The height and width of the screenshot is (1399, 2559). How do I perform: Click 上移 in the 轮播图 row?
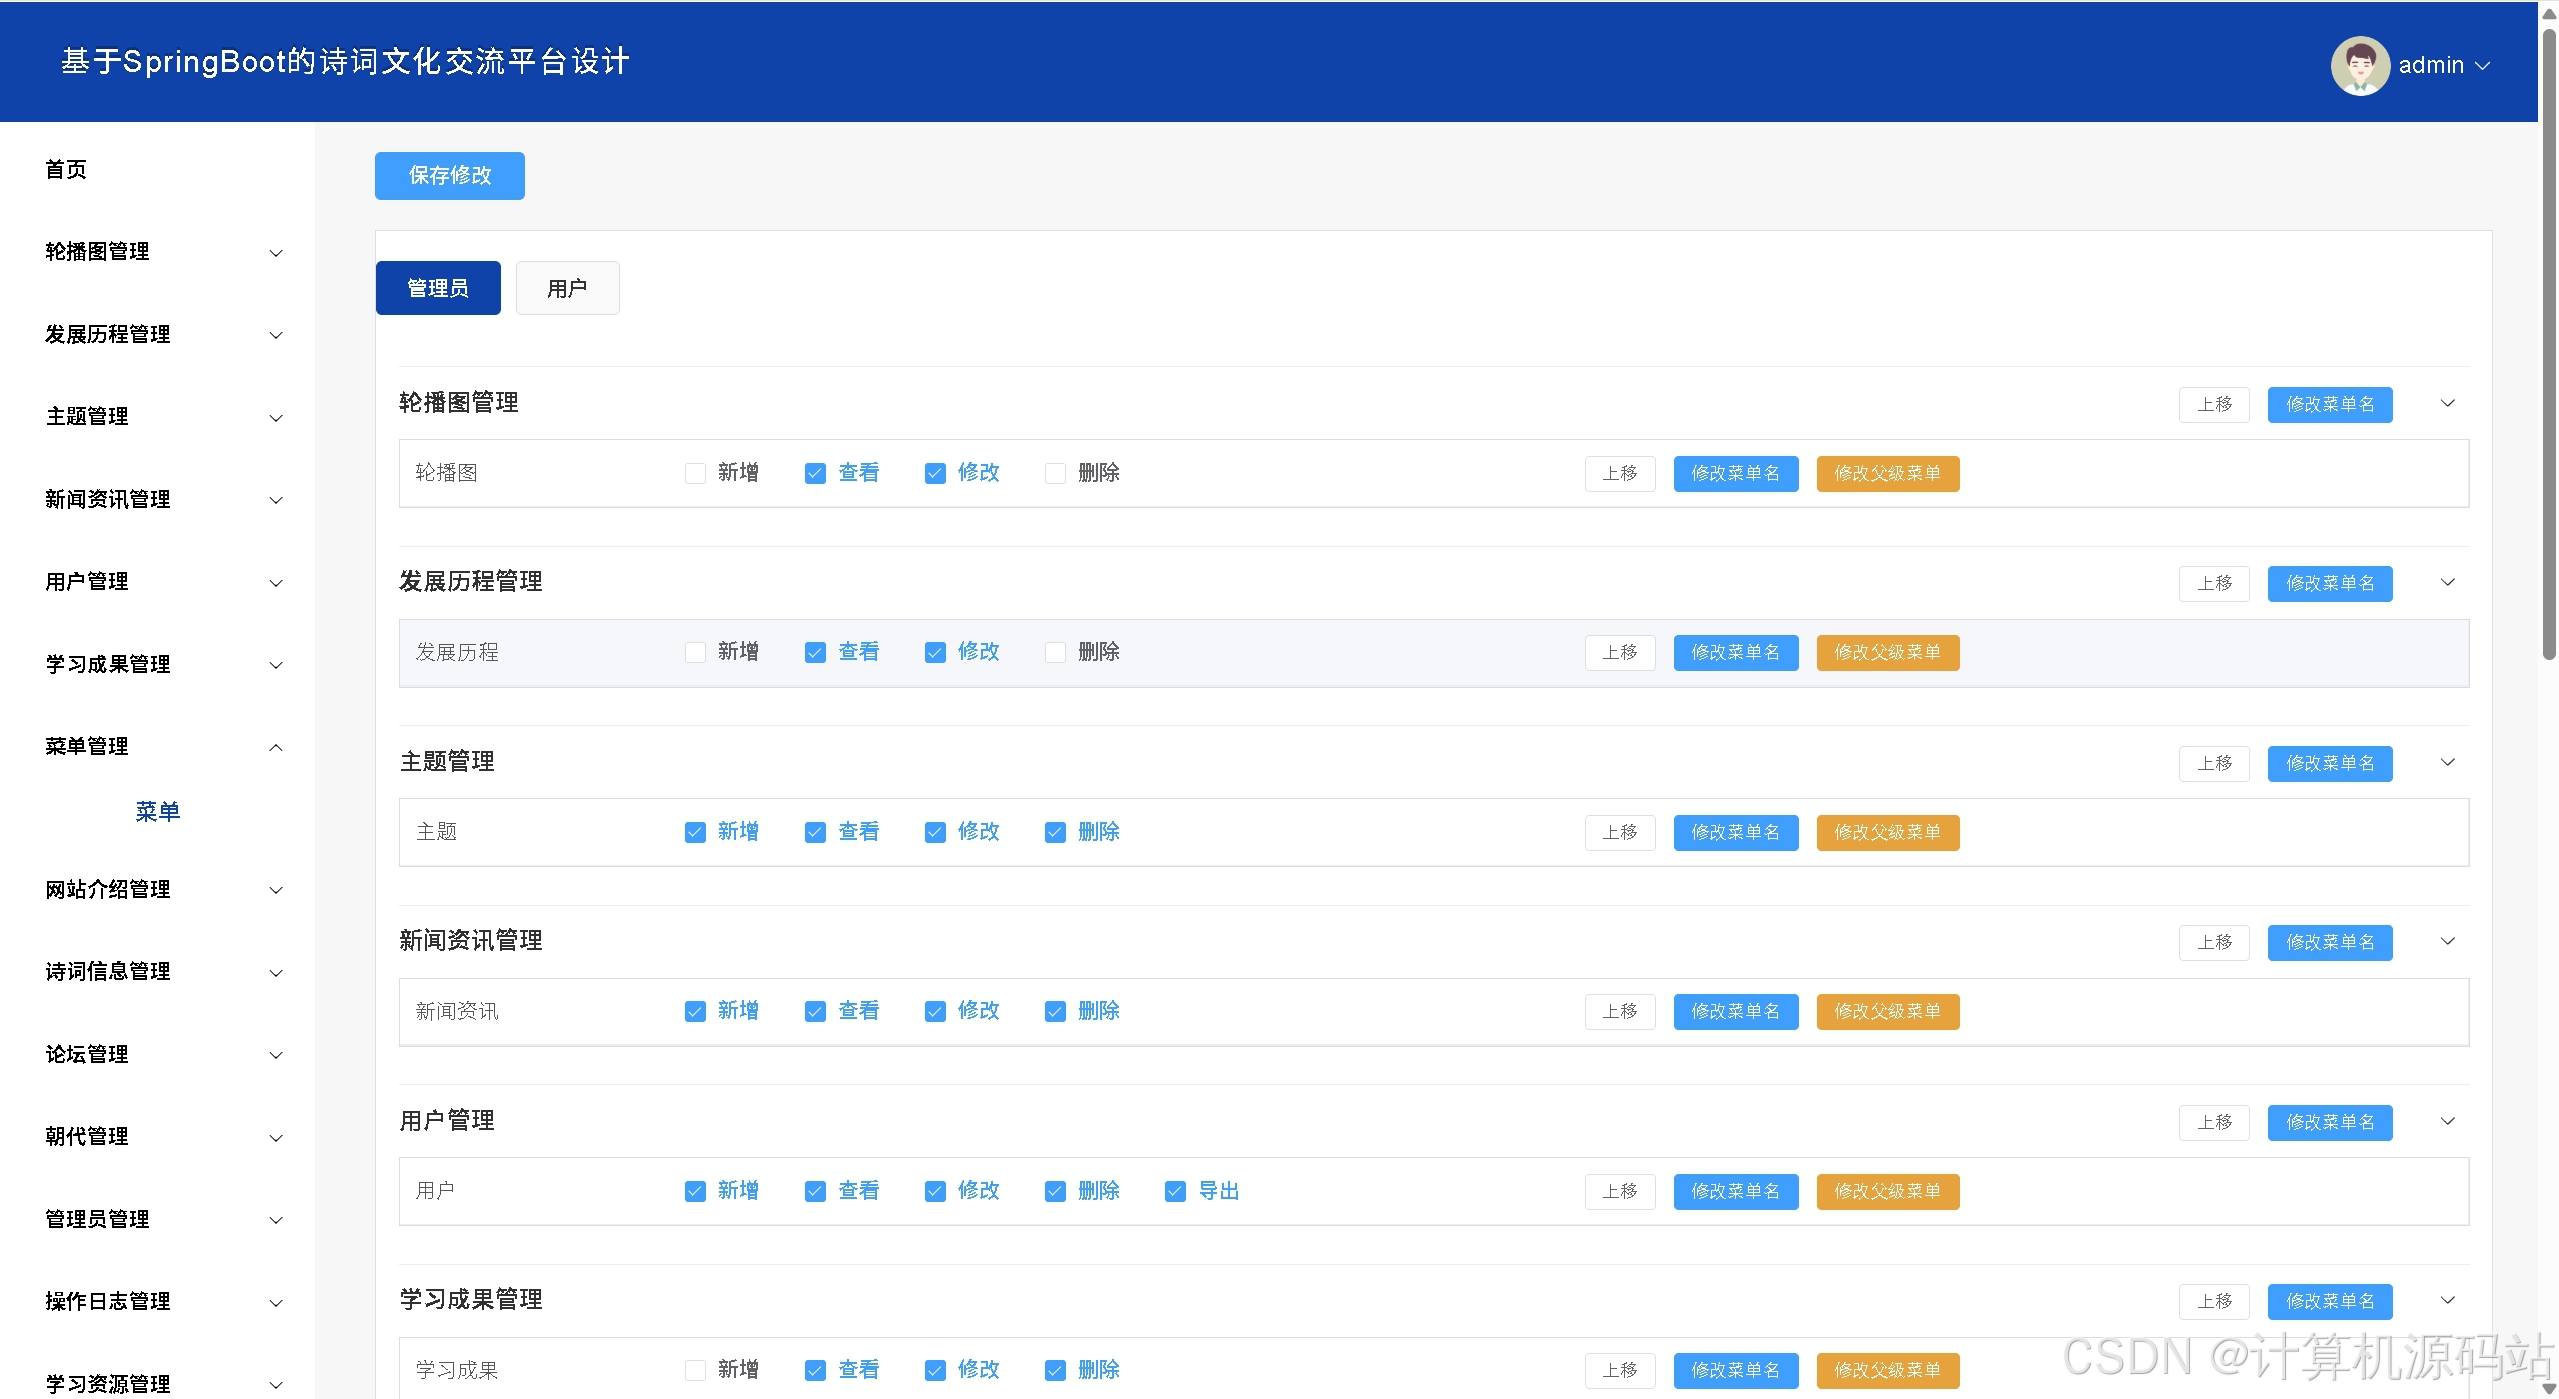pyautogui.click(x=1620, y=473)
